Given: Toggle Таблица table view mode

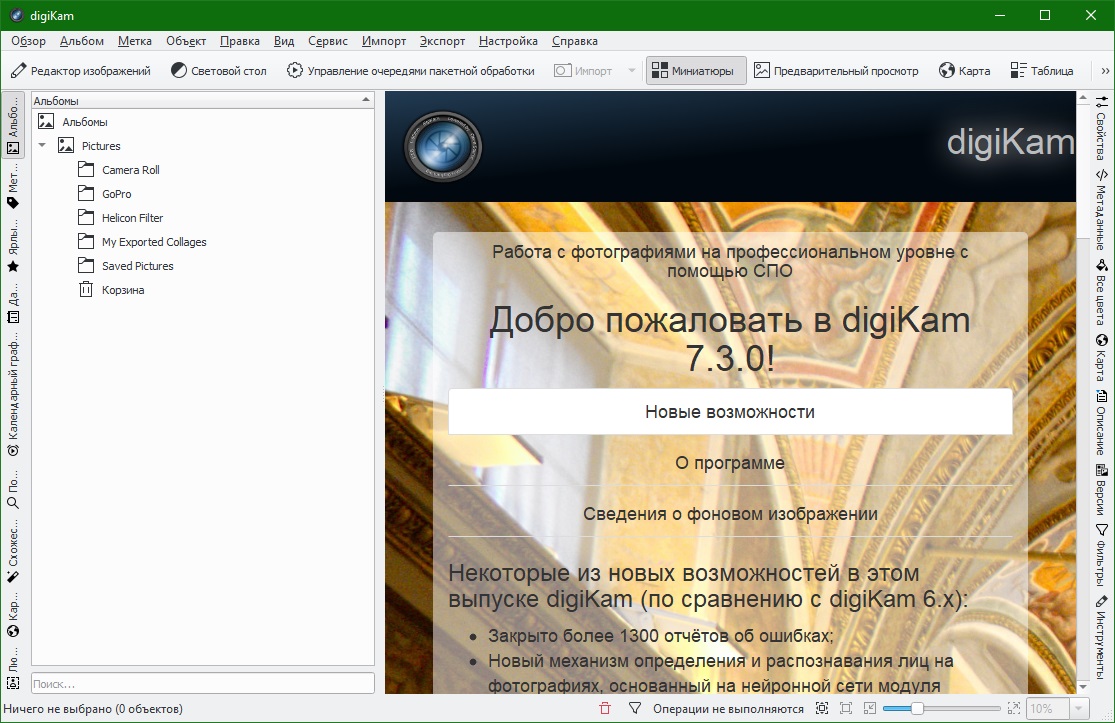Looking at the screenshot, I should [1042, 70].
